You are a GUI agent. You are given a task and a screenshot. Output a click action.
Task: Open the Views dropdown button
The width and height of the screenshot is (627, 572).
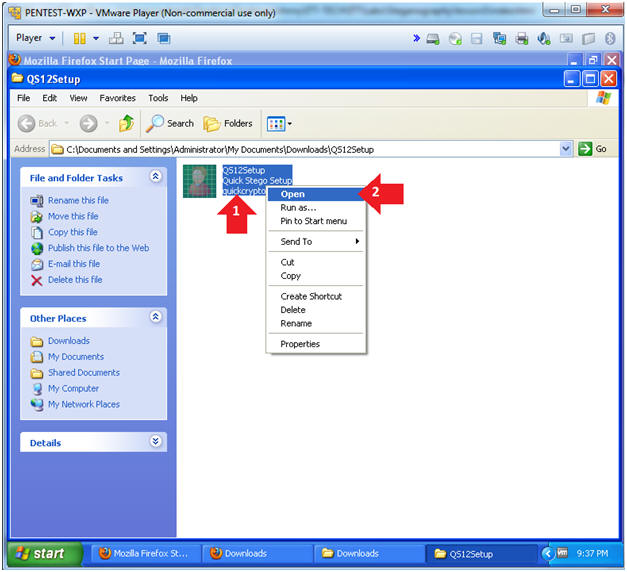(x=279, y=124)
